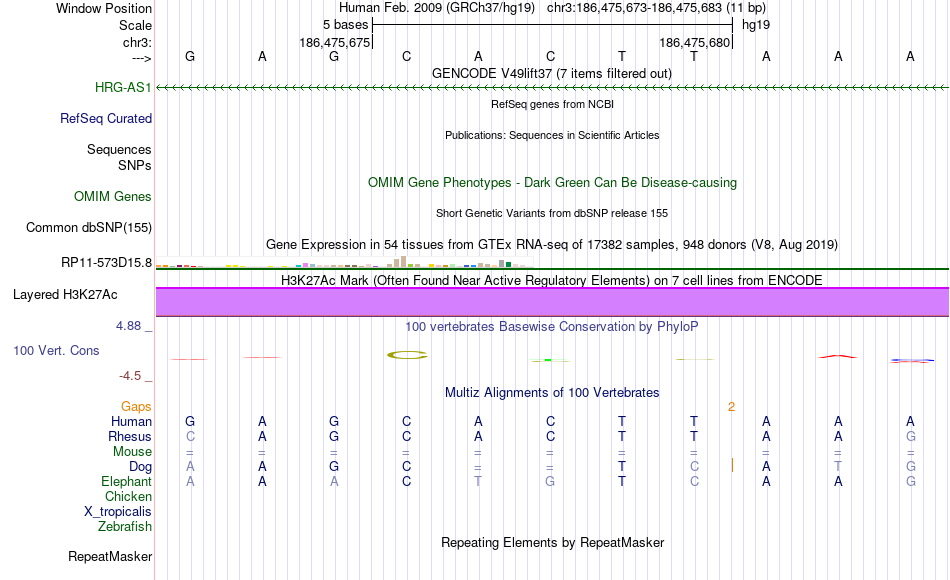
Task: Click the H3K27Ac Mark track title
Action: pyautogui.click(x=552, y=280)
